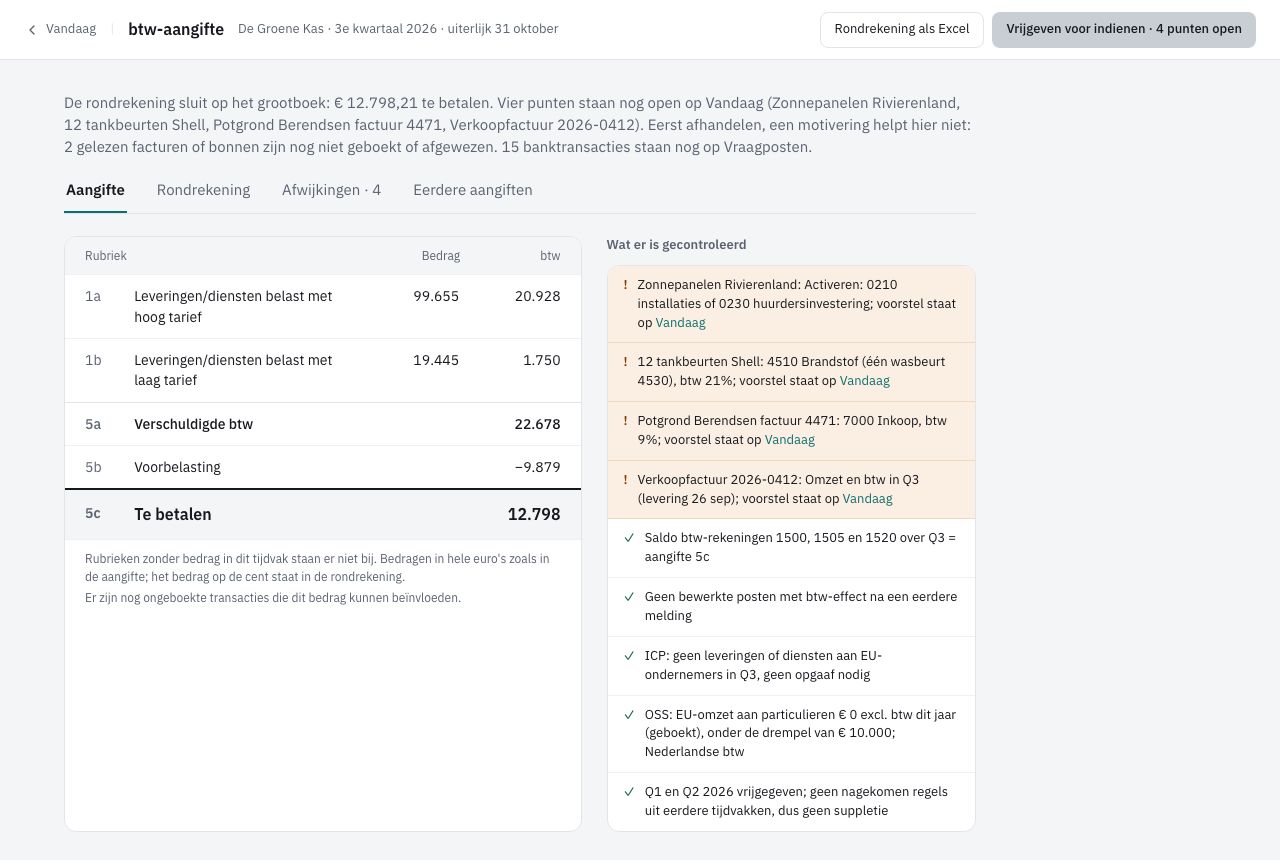Click Voorbelasting amount −9.879
Screen dimensions: 1280x860
(x=537, y=467)
